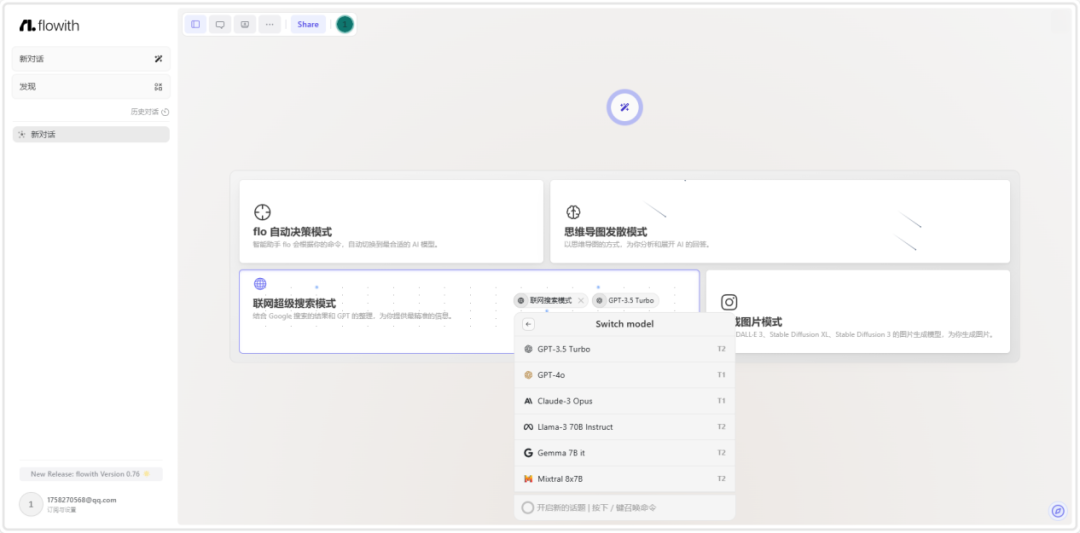This screenshot has width=1080, height=533.
Task: Choose the 思维导图发散模式 card
Action: click(x=780, y=221)
